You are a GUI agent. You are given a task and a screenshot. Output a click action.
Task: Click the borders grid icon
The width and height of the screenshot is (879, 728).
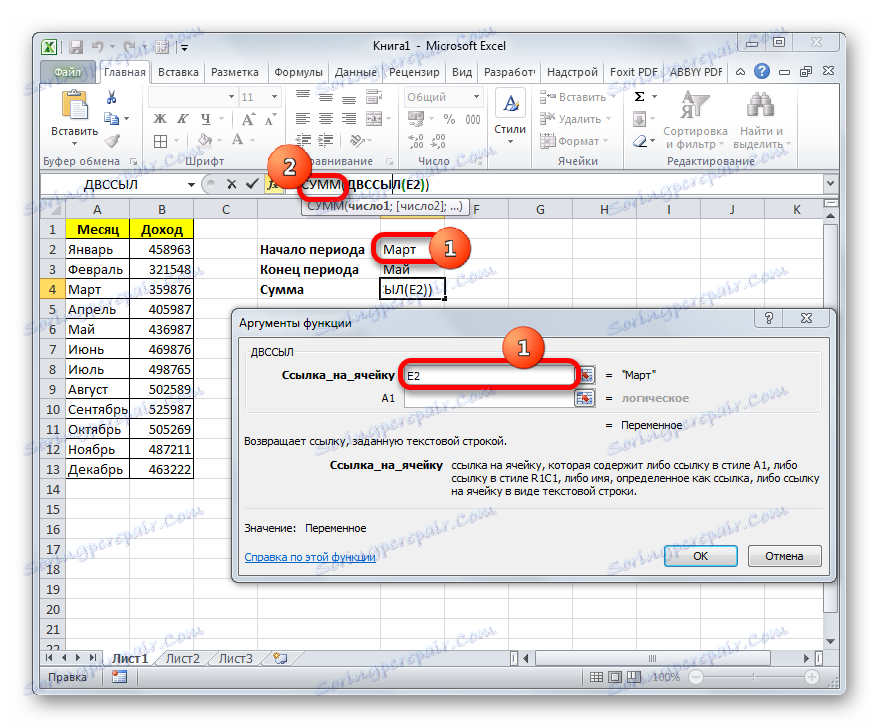click(x=160, y=141)
